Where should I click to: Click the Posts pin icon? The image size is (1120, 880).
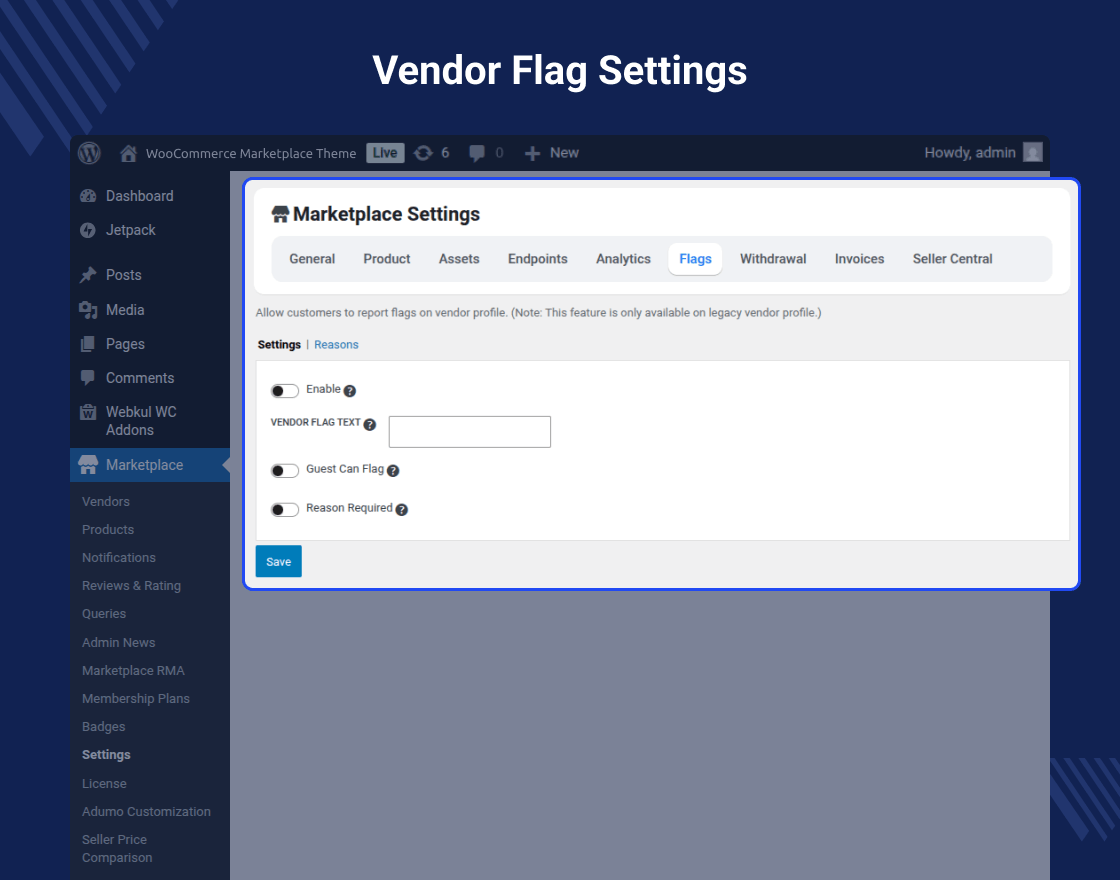tap(88, 275)
